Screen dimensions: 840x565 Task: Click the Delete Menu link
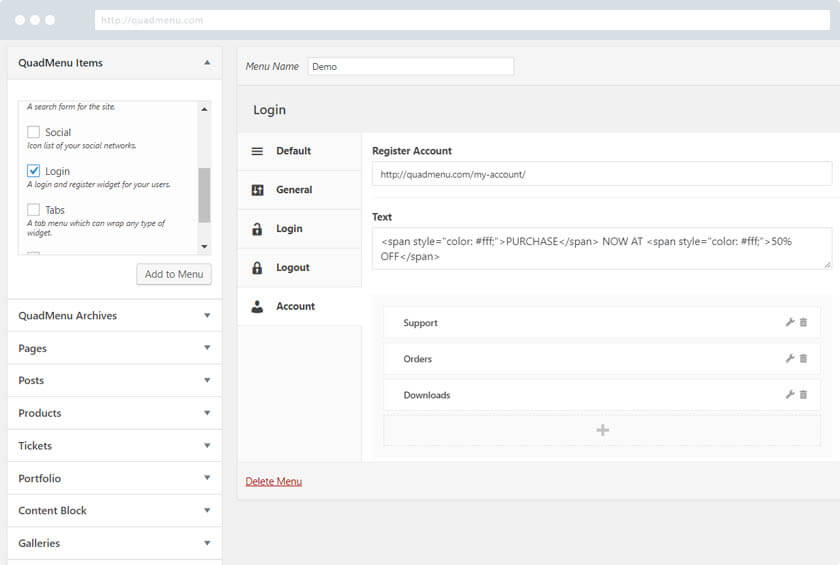273,482
